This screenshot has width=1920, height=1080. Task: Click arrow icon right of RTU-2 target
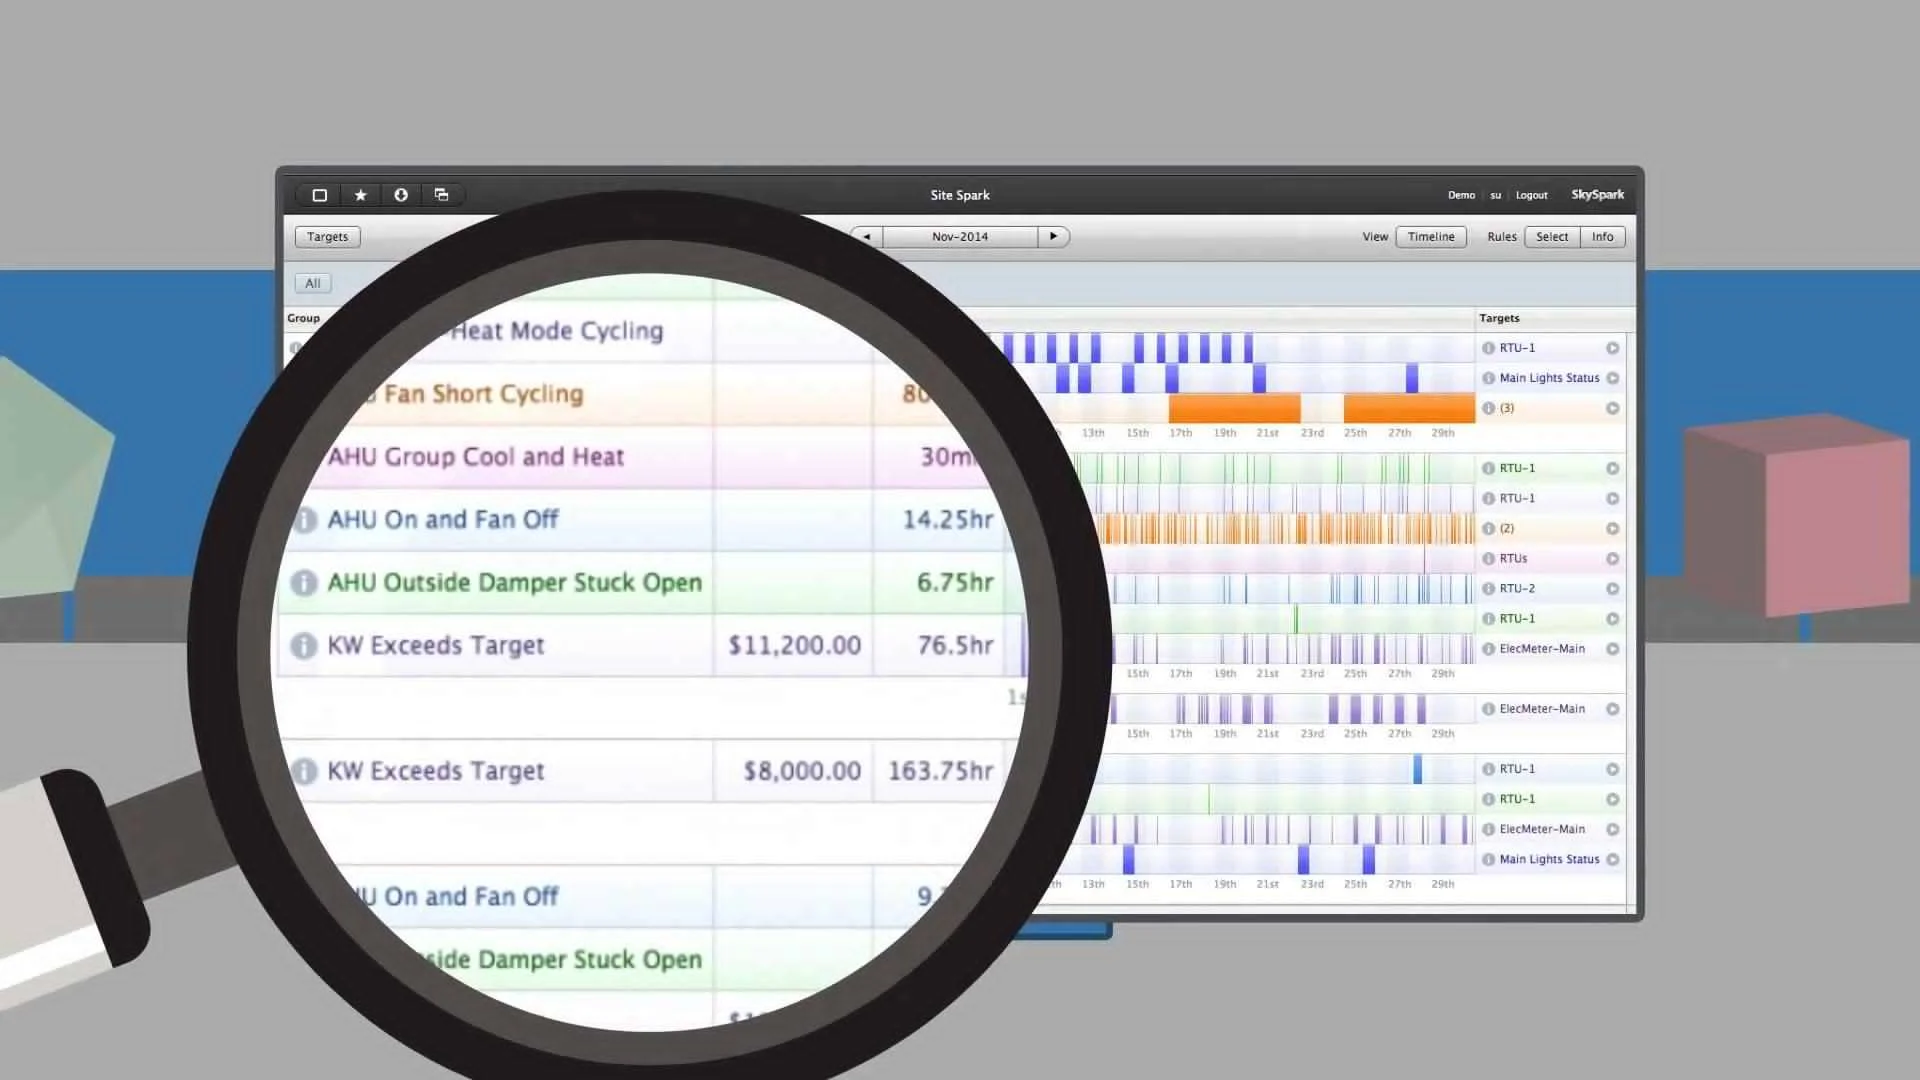tap(1612, 589)
